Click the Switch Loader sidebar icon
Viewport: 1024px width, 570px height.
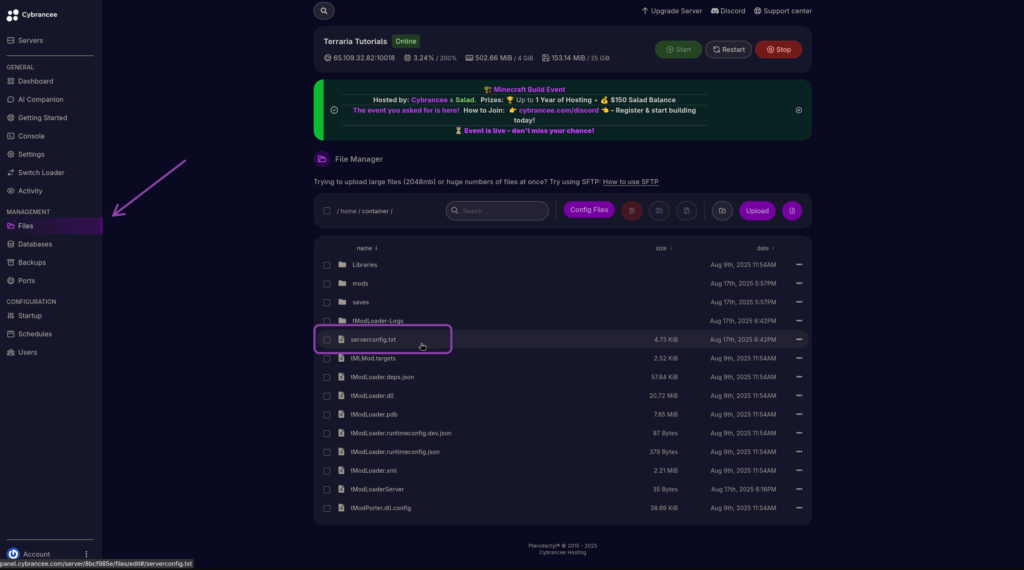(10, 172)
